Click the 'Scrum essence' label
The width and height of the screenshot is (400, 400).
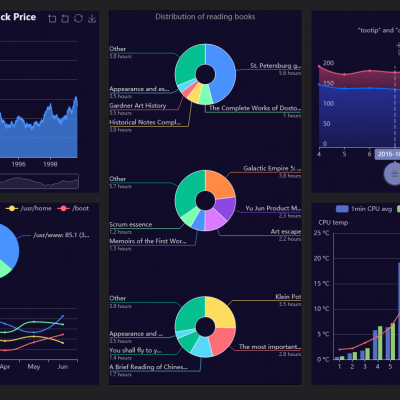[131, 225]
